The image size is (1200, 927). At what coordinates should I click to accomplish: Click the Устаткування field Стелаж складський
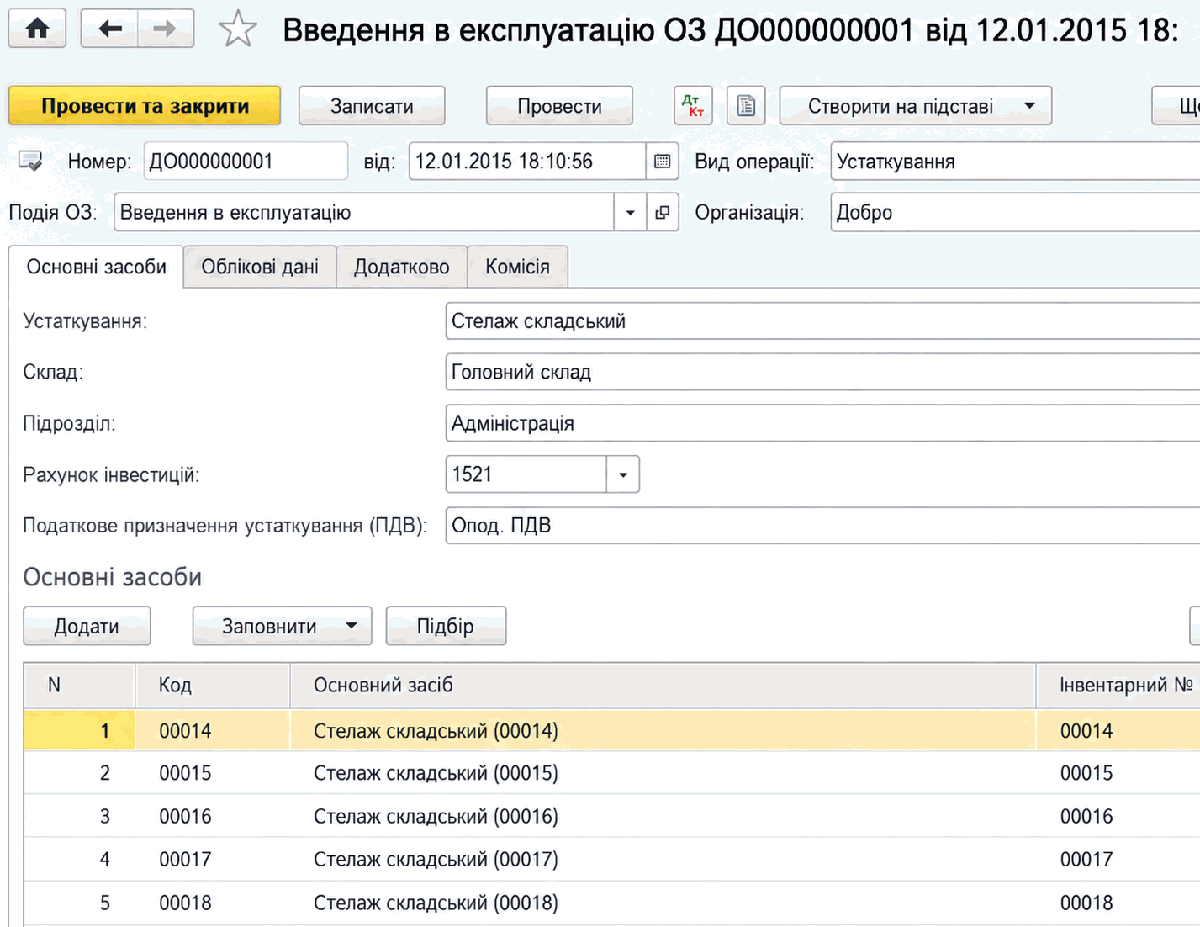823,321
